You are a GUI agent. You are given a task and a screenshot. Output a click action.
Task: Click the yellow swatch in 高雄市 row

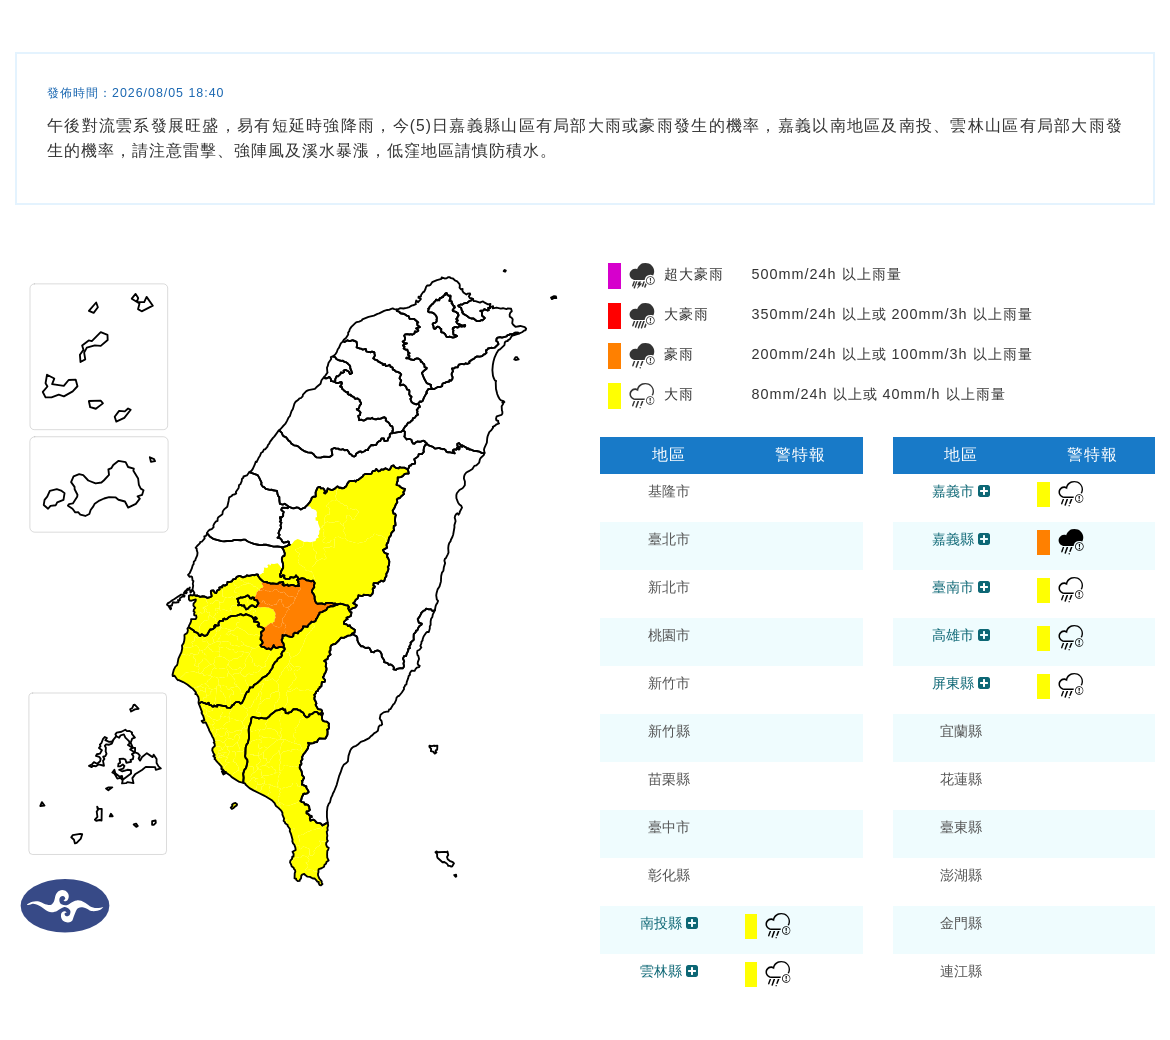pyautogui.click(x=1043, y=638)
